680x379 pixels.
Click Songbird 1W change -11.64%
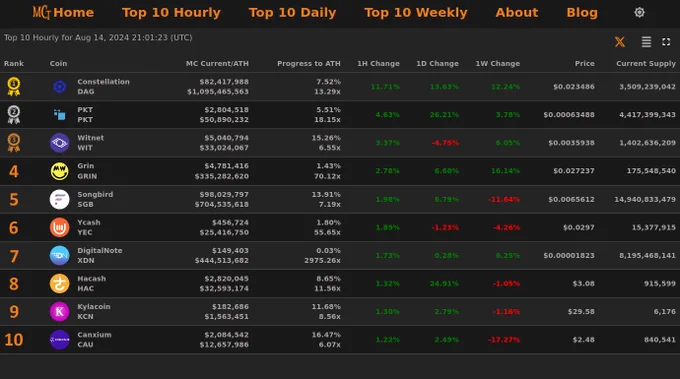504,199
